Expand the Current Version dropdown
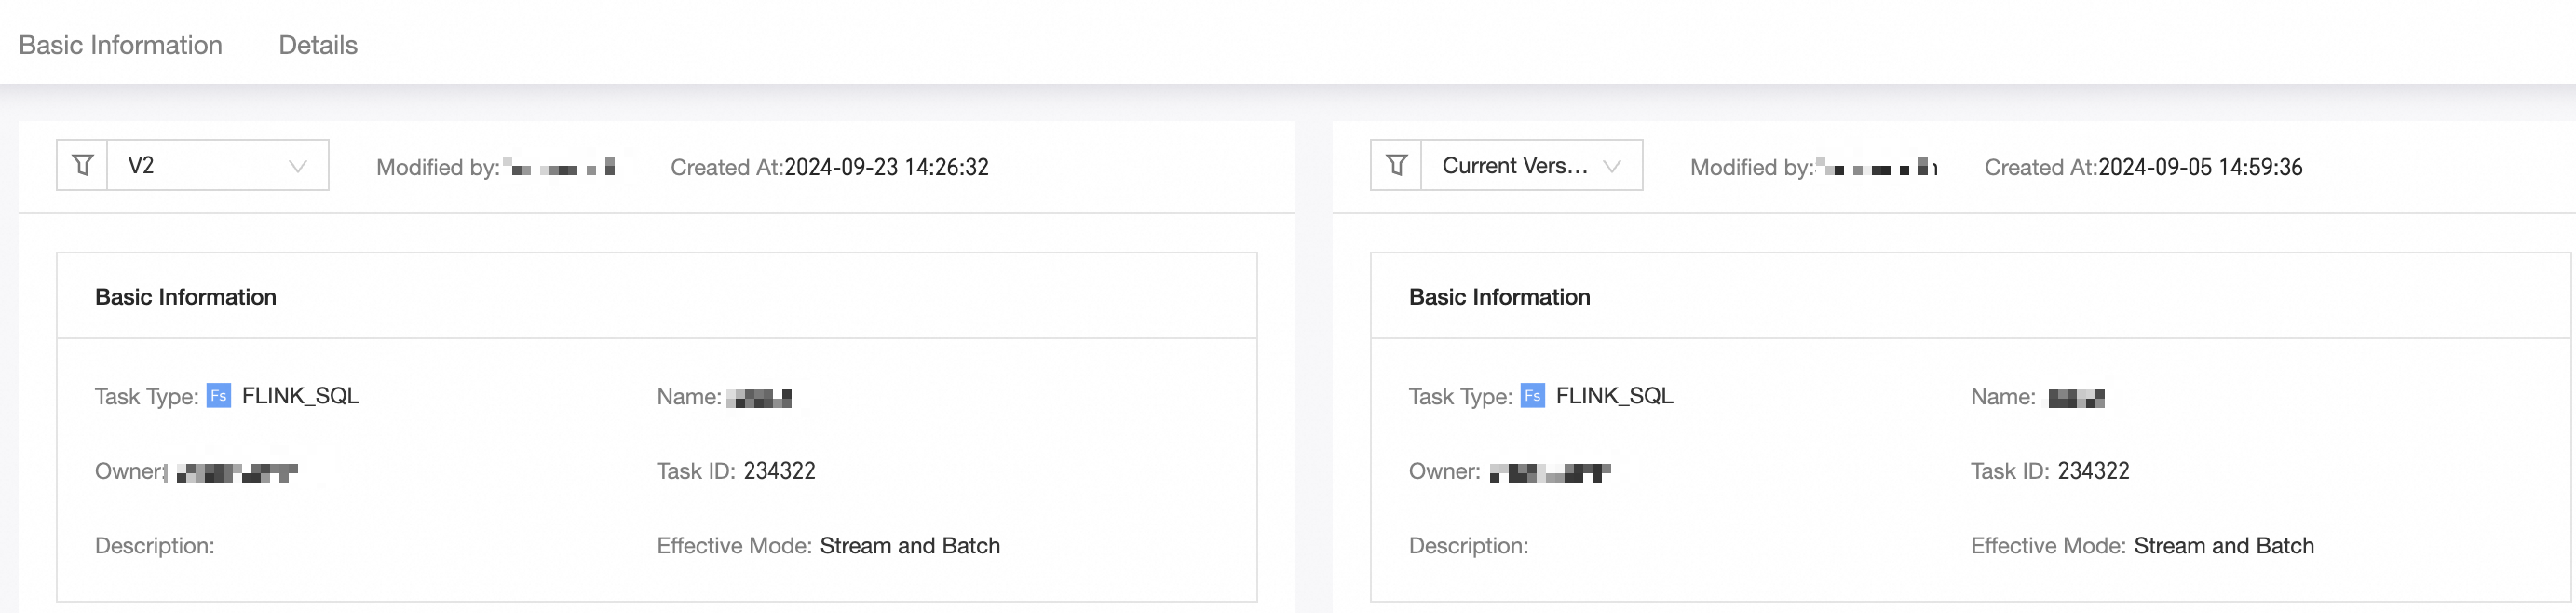Screen dimensions: 2576x613 [x=1531, y=165]
